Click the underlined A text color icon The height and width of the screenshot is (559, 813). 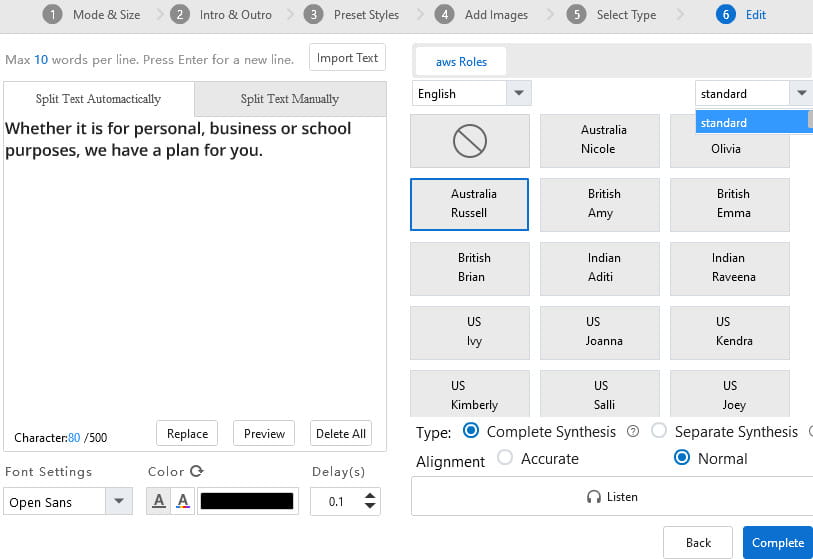pos(158,502)
